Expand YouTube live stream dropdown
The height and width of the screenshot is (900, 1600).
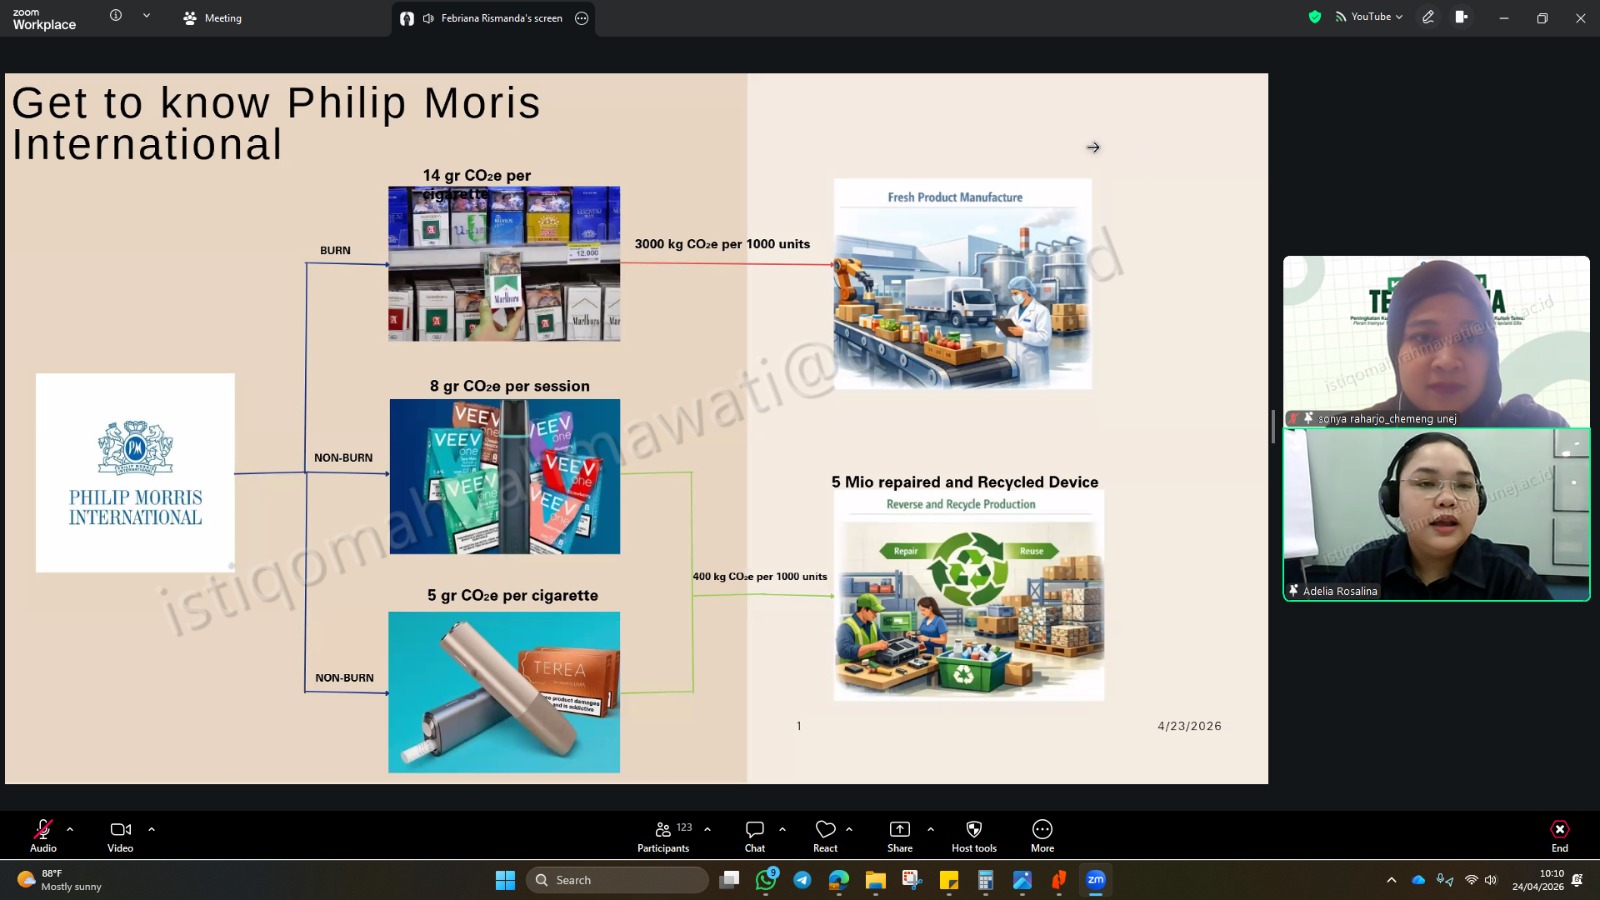1369,17
